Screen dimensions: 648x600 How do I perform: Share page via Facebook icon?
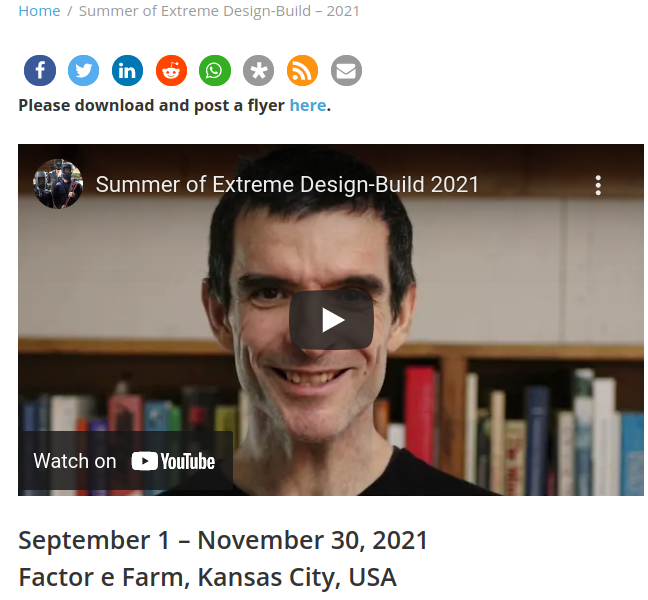tap(40, 71)
